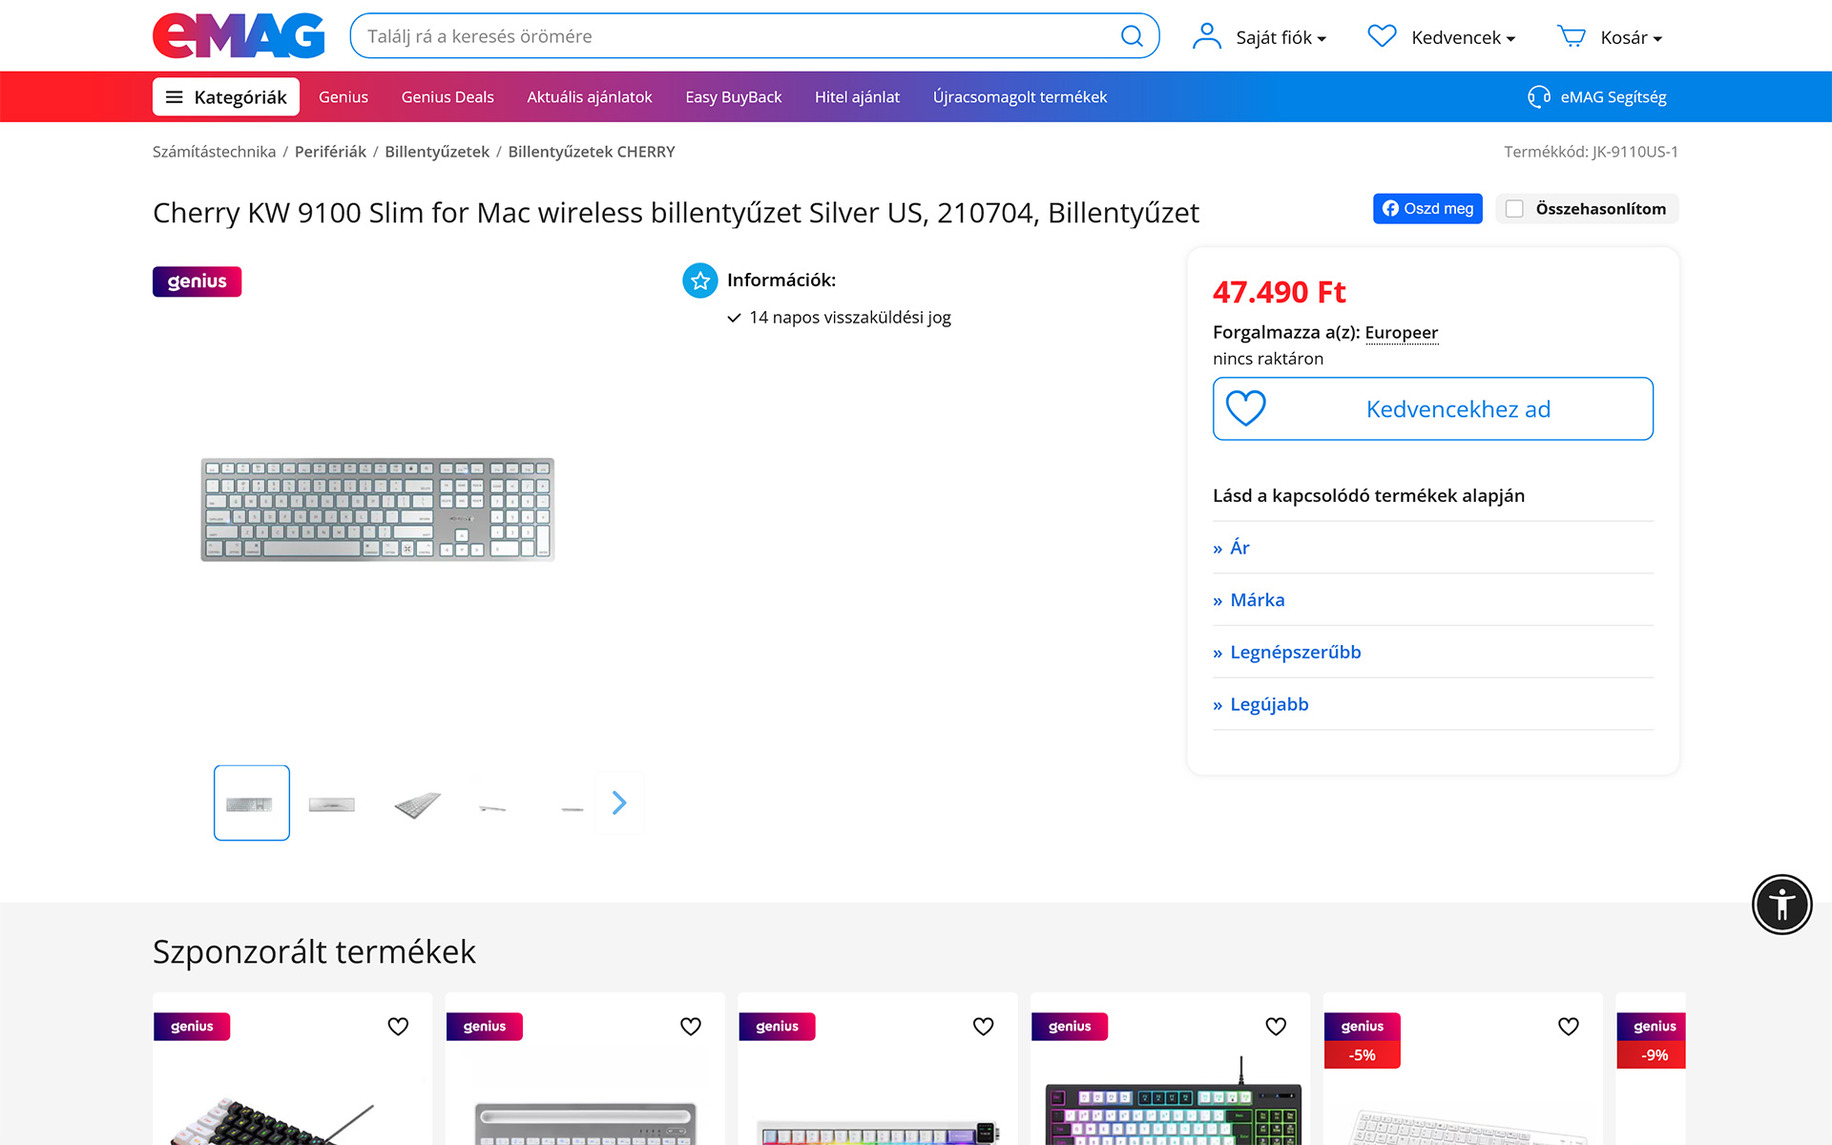Viewport: 1832px width, 1145px height.
Task: Favorite the third sponsored product
Action: [983, 1026]
